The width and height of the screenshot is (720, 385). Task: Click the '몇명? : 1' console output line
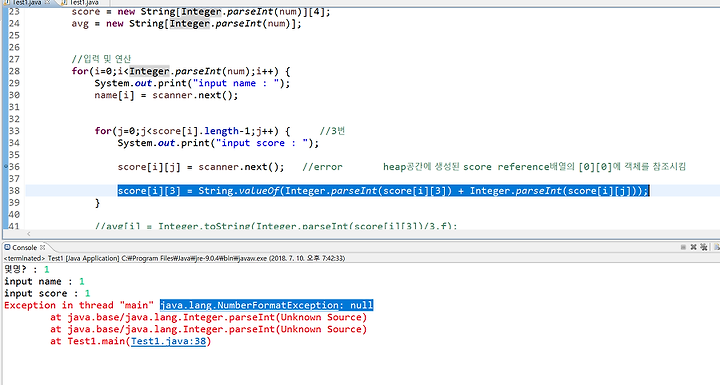(x=26, y=270)
